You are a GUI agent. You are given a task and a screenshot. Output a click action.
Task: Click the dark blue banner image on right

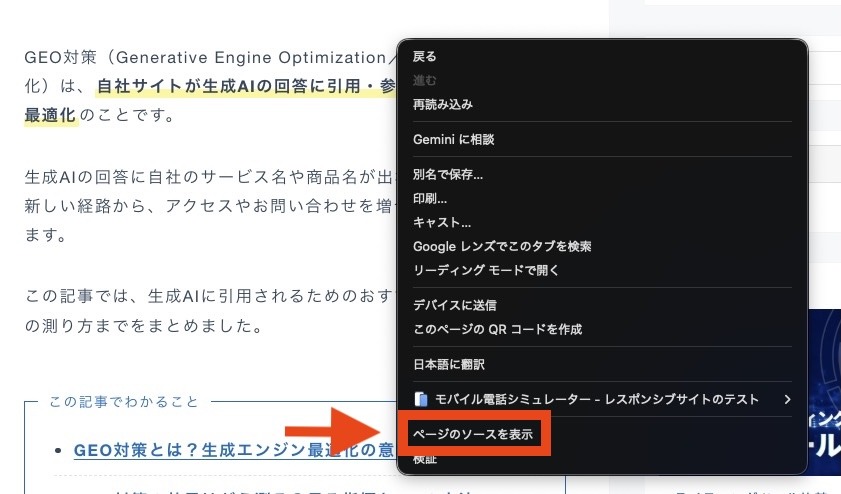(x=824, y=392)
